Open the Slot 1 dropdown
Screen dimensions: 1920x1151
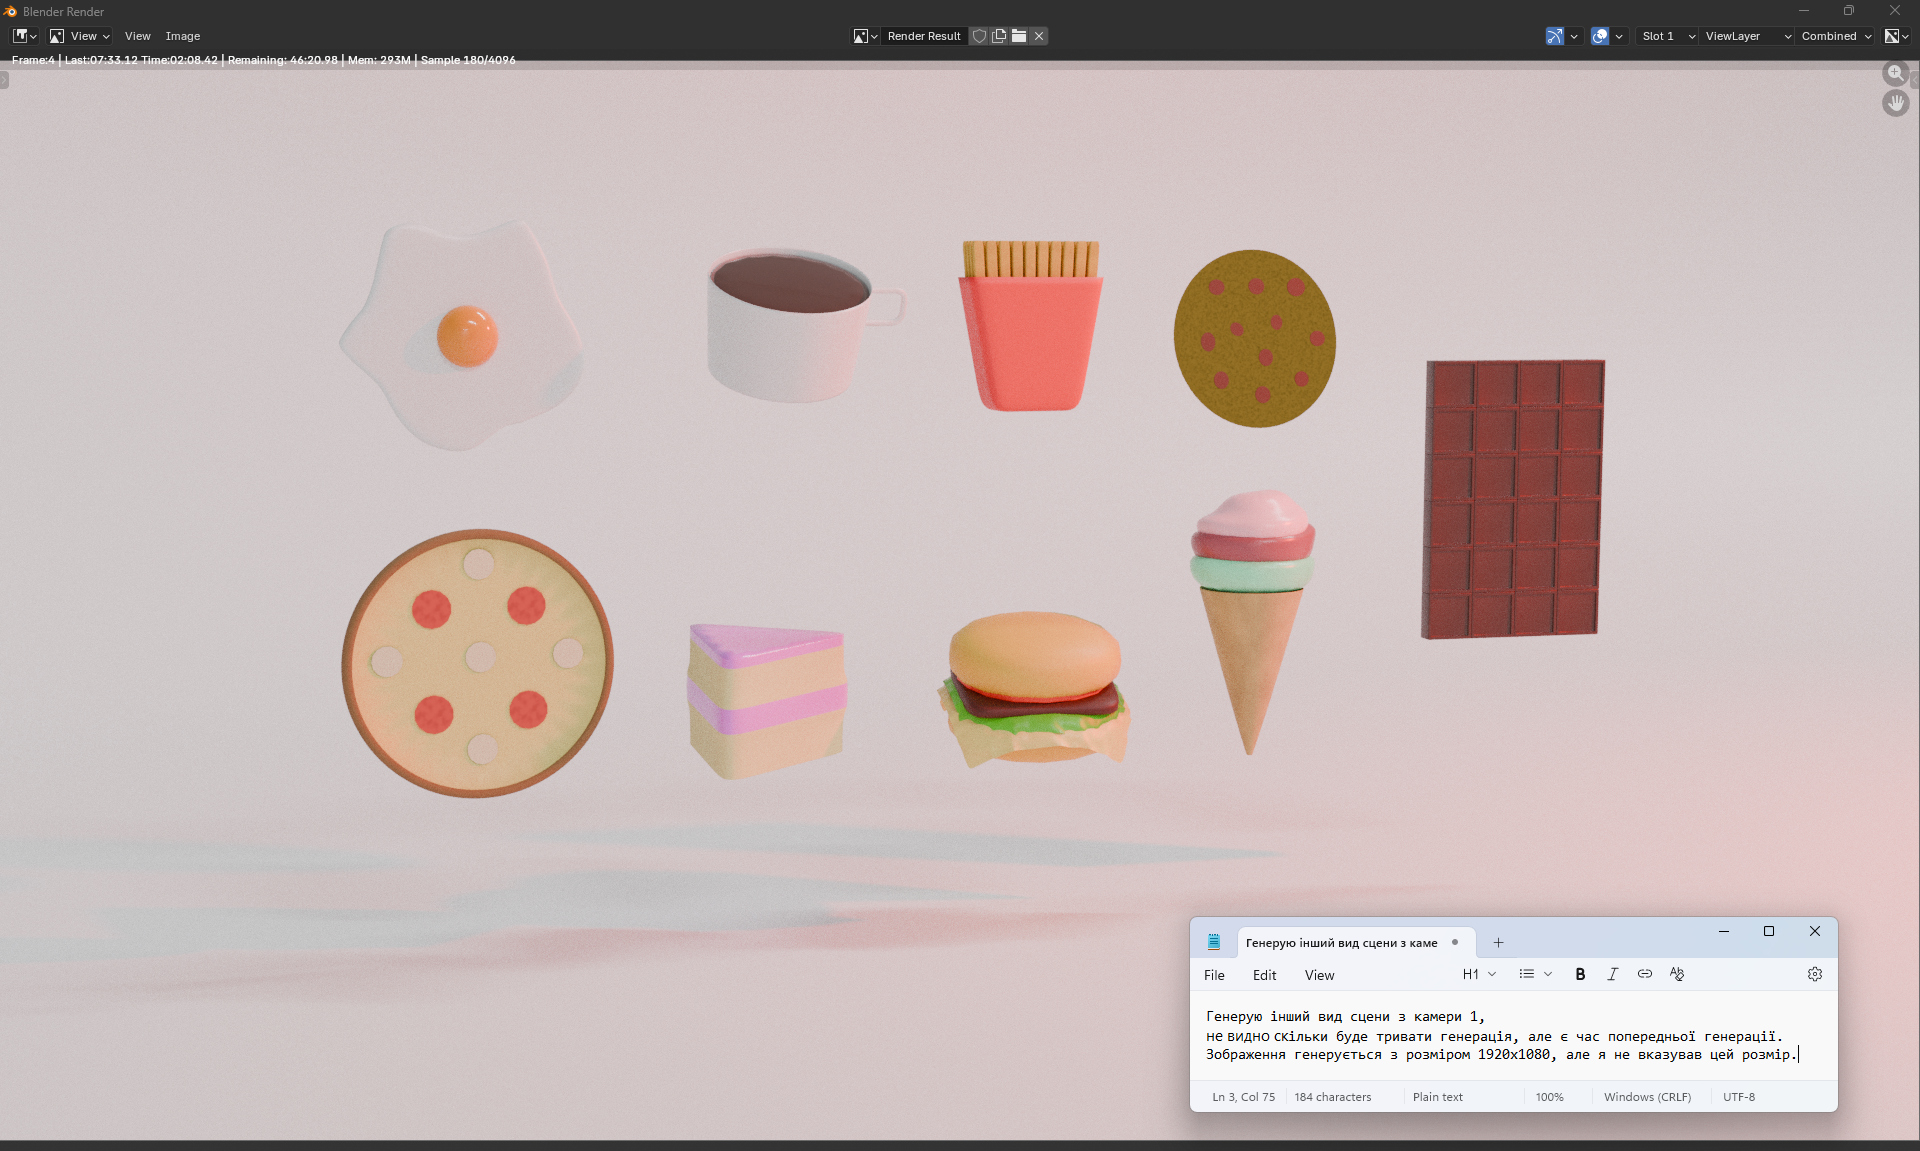click(1668, 36)
